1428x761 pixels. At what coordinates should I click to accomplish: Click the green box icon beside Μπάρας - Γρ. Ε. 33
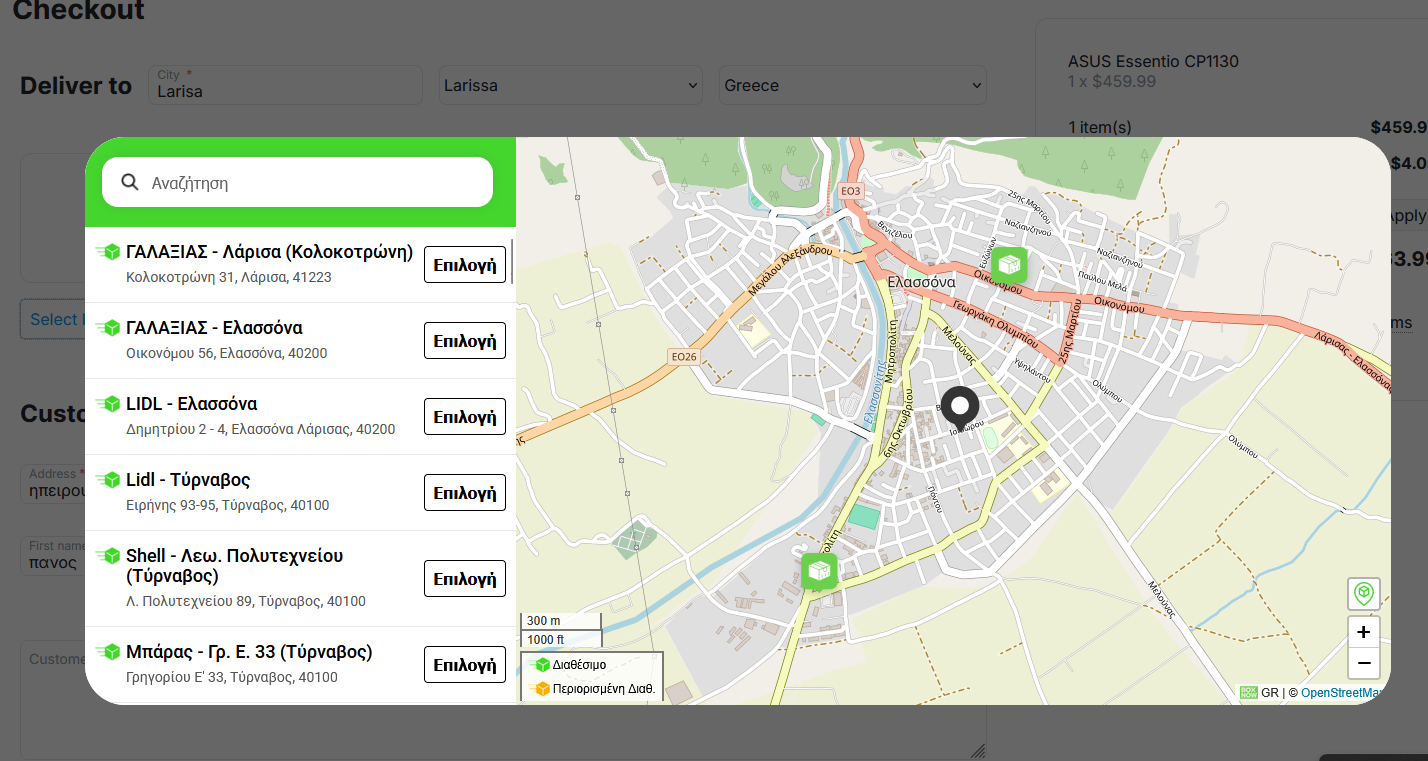pyautogui.click(x=108, y=652)
